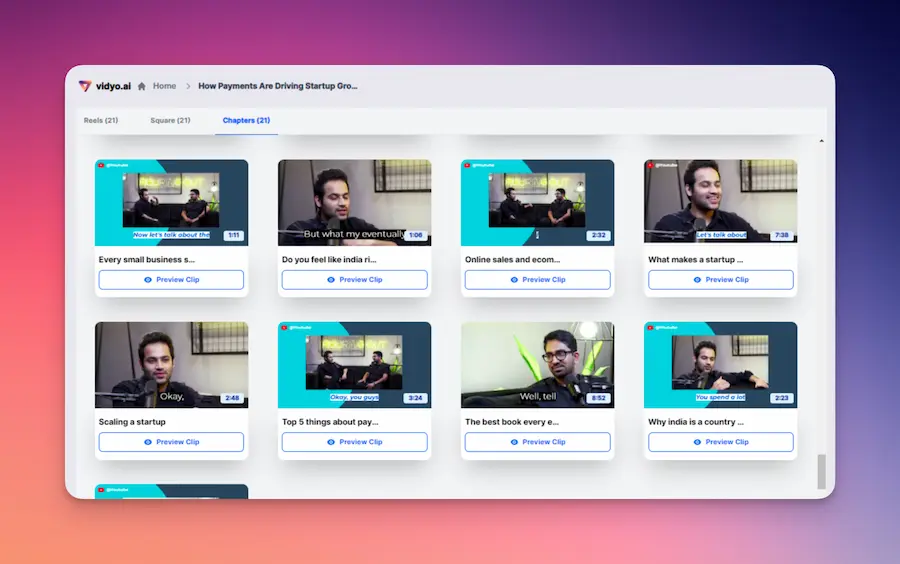Screen dimensions: 900x564
Task: Click the title 'Every small business s...'
Action: click(x=147, y=259)
